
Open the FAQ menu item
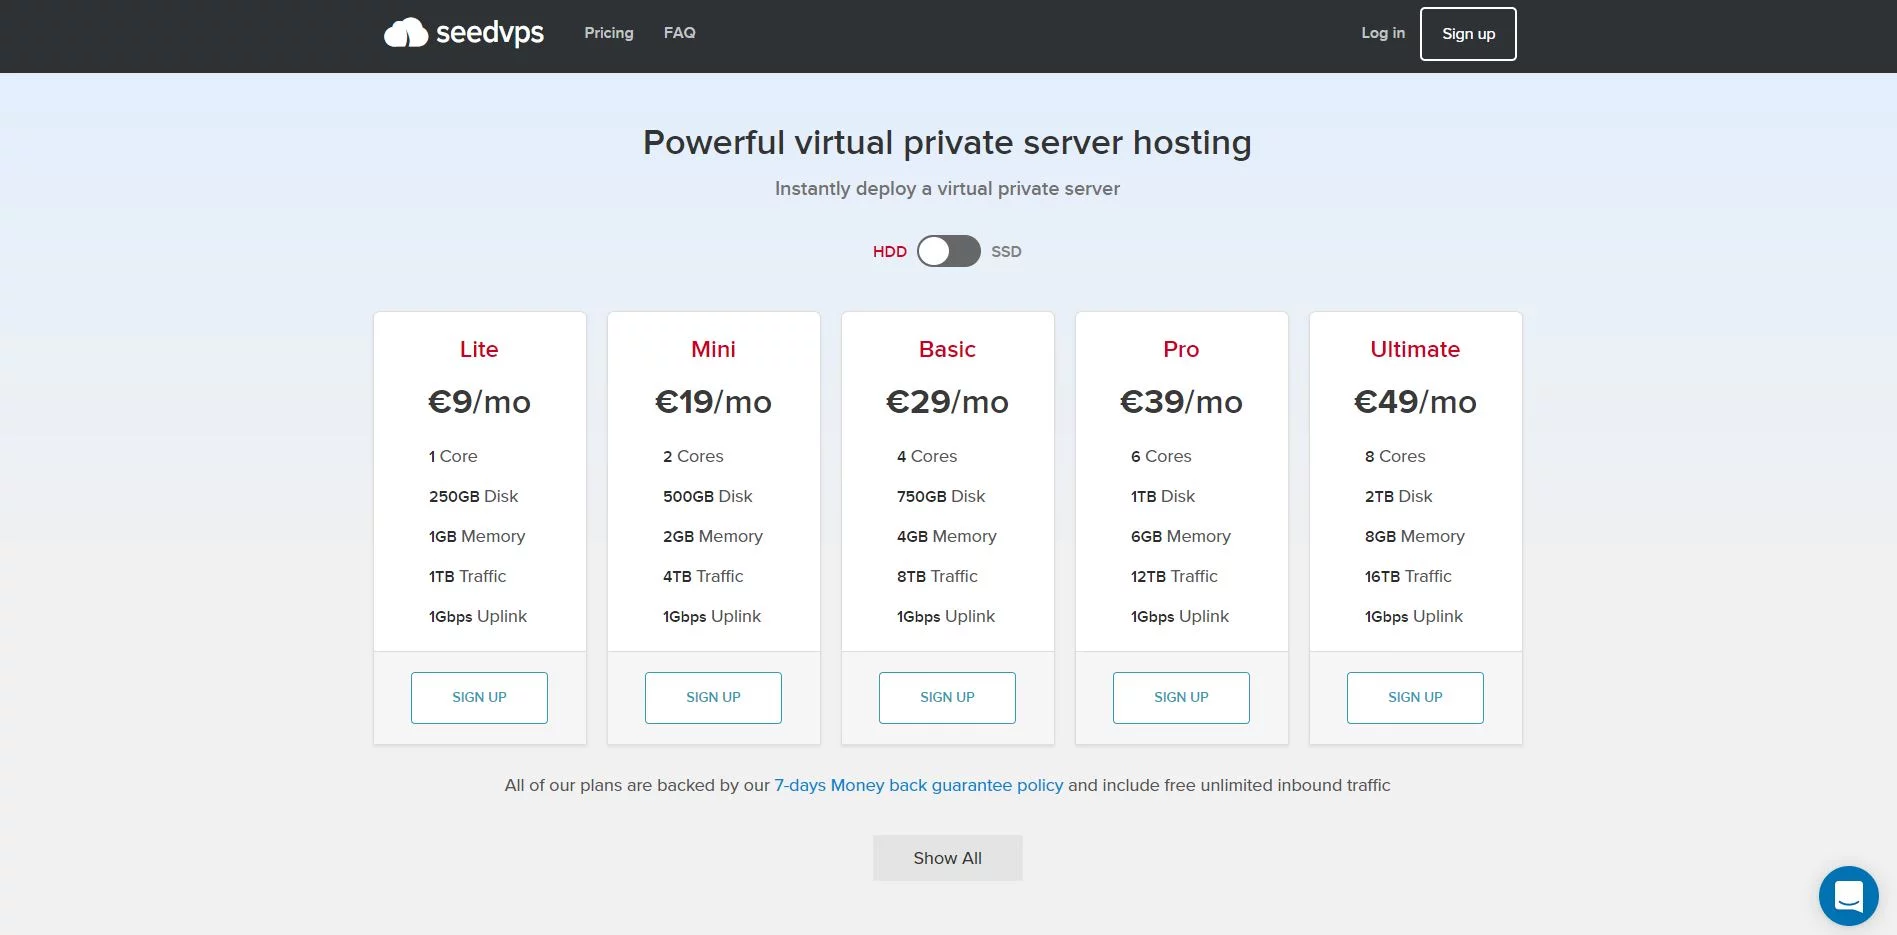[x=680, y=33]
